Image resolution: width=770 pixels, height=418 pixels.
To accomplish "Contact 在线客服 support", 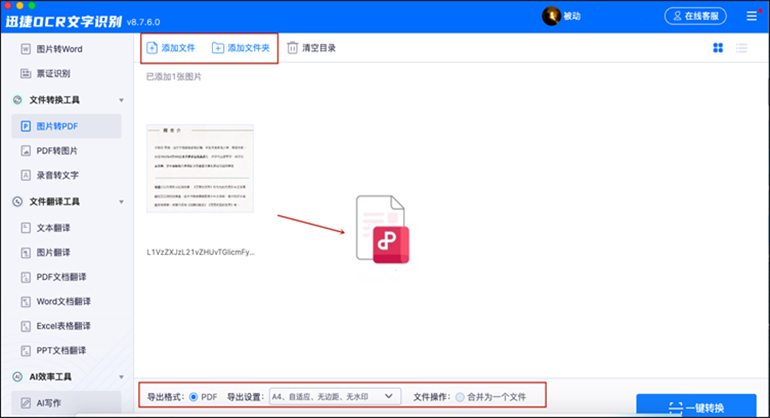I will click(x=695, y=16).
